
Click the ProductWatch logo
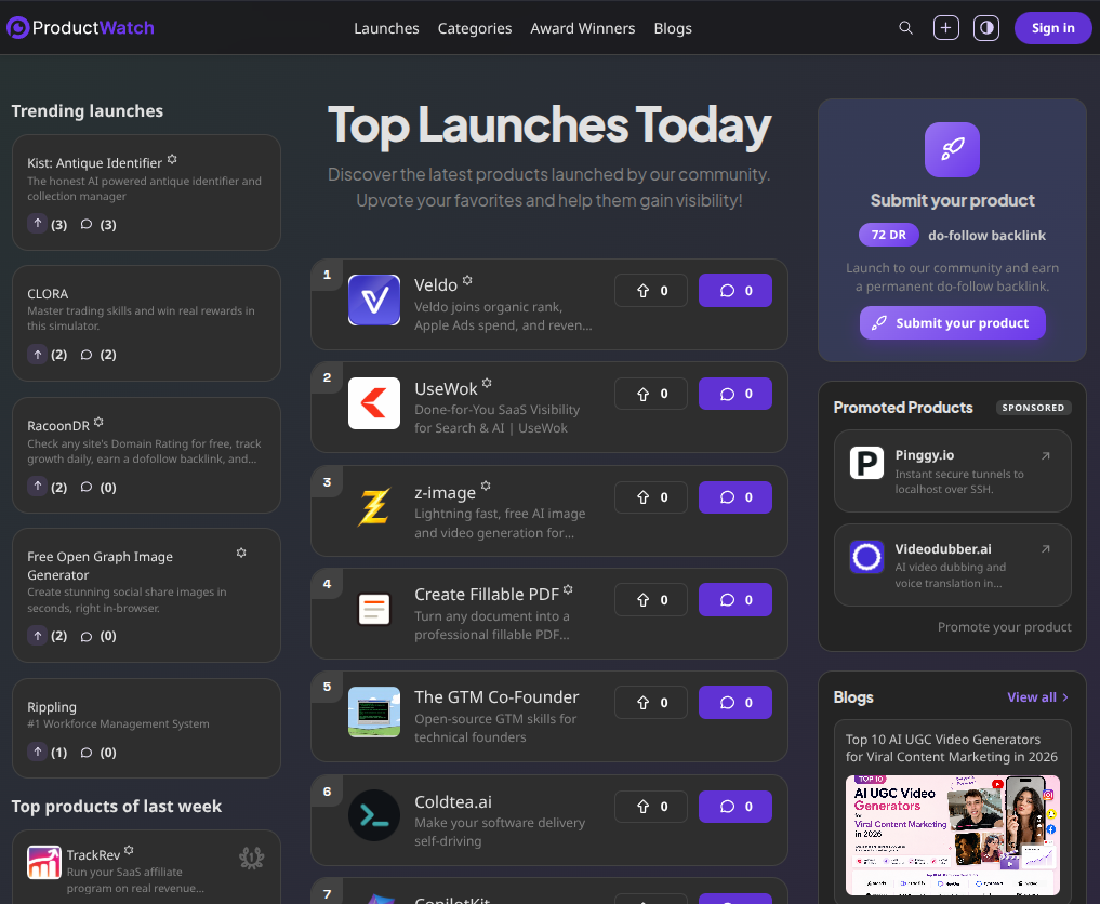coord(81,28)
